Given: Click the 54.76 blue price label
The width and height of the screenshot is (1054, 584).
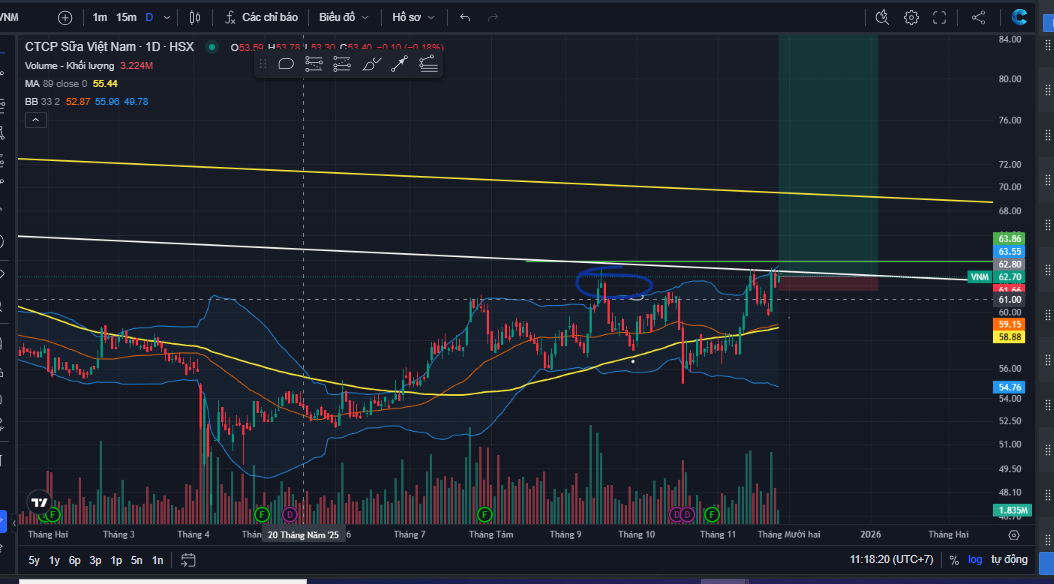Looking at the screenshot, I should coord(1010,387).
